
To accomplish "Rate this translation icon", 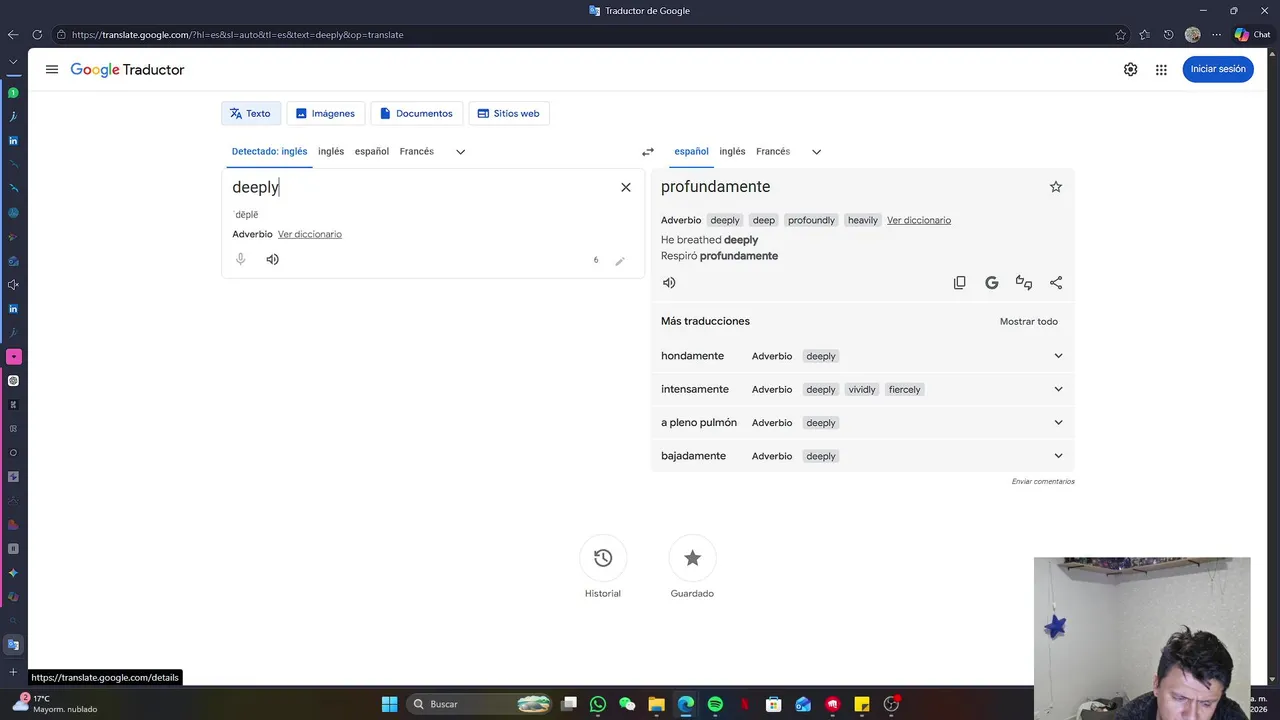I will point(1024,283).
